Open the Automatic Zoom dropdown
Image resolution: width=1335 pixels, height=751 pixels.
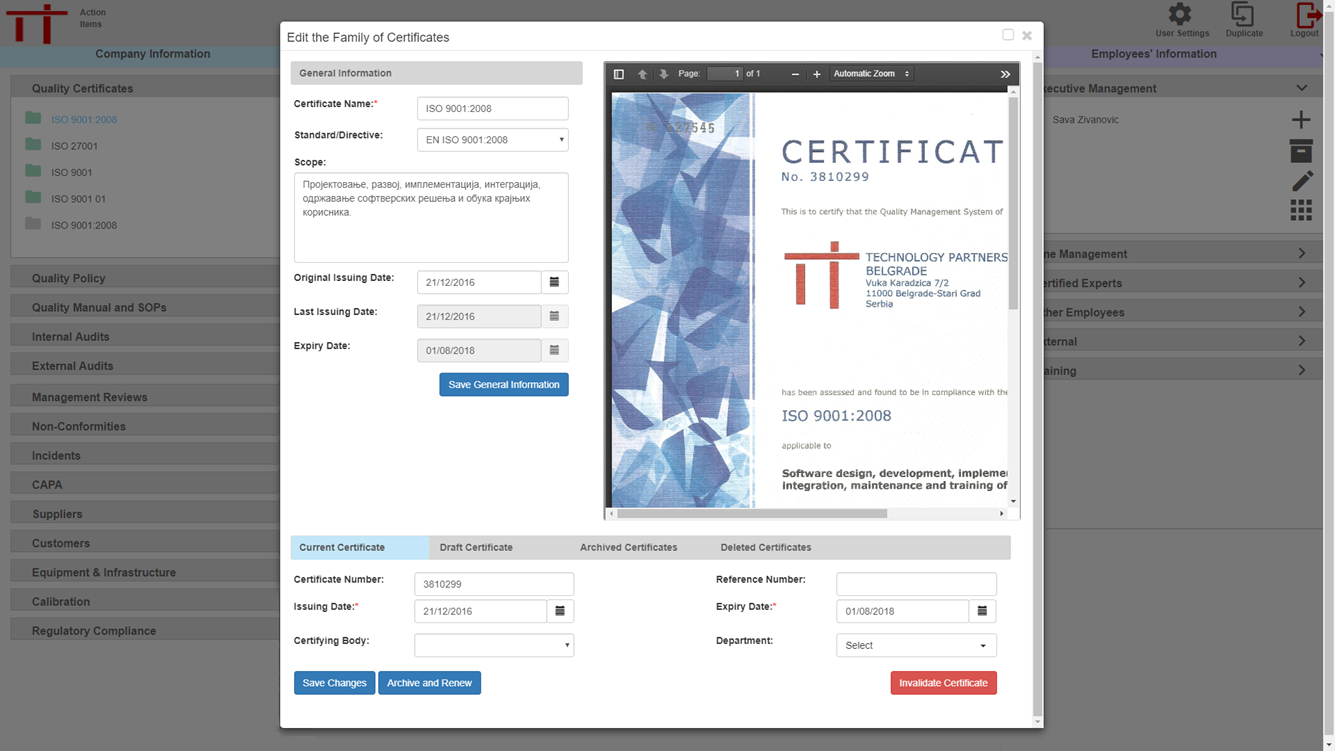click(x=871, y=74)
